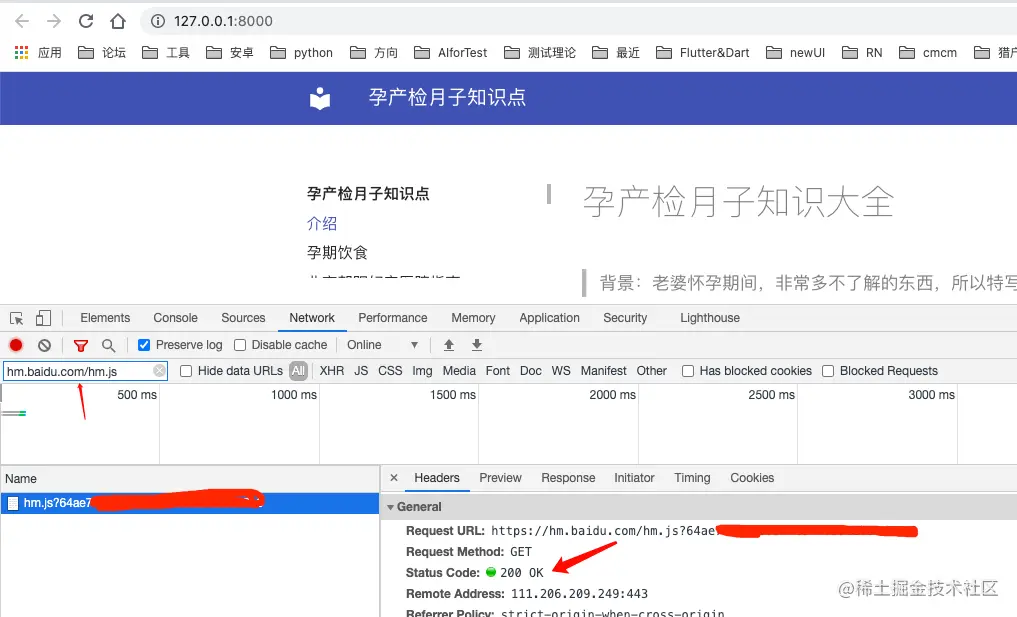Open the AIforTest bookmark folder
The height and width of the screenshot is (617, 1017).
coord(451,53)
